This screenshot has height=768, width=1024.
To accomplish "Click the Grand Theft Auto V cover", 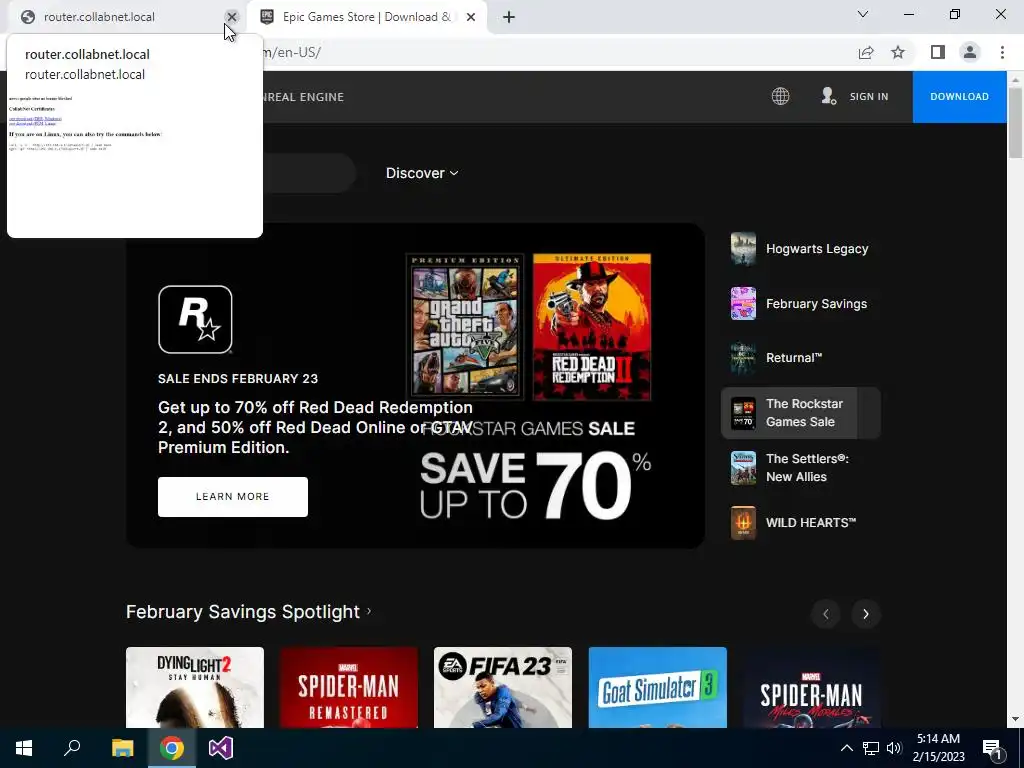I will (x=465, y=327).
